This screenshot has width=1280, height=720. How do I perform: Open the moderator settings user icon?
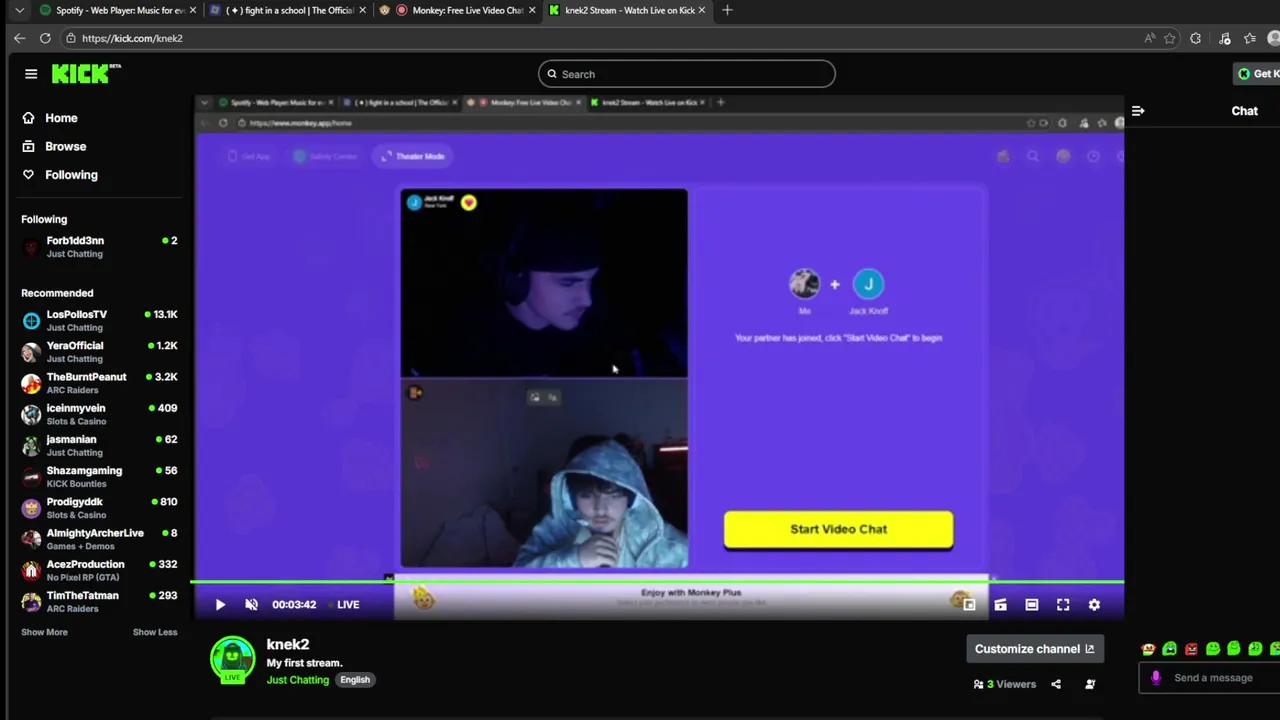point(1090,684)
